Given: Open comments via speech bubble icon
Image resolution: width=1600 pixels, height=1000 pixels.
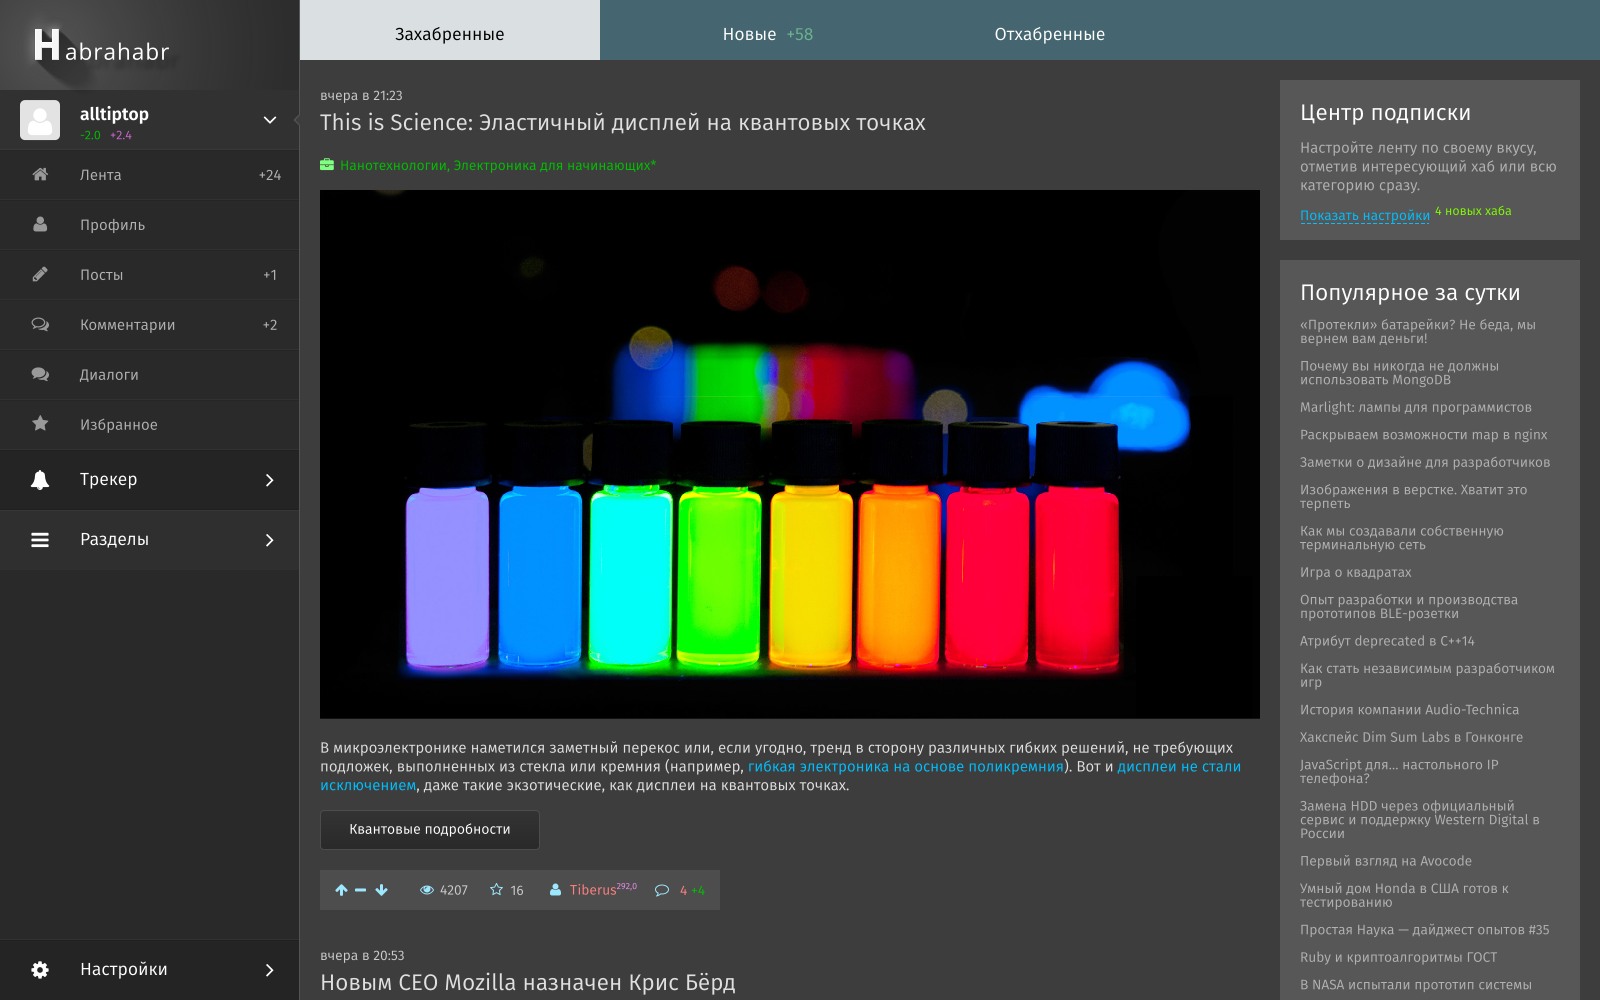Looking at the screenshot, I should tap(661, 890).
